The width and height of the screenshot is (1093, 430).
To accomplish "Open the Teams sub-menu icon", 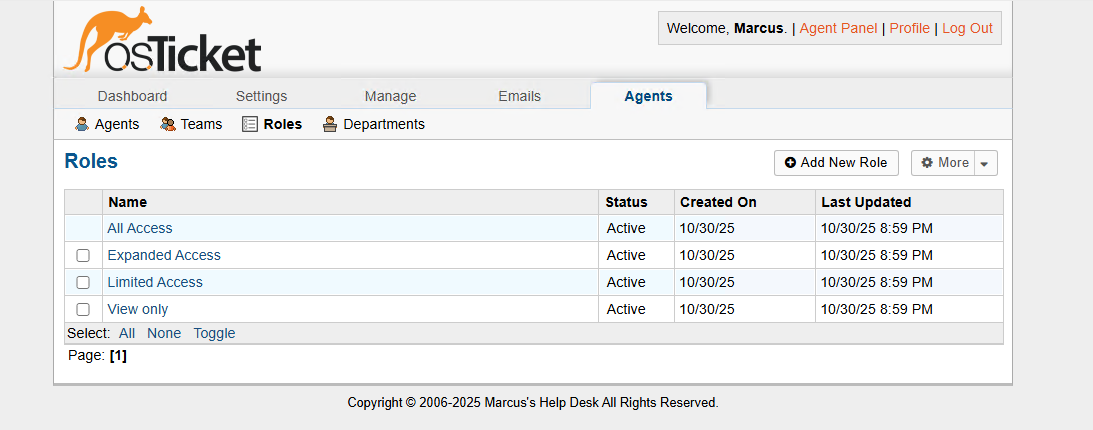I will coord(168,125).
